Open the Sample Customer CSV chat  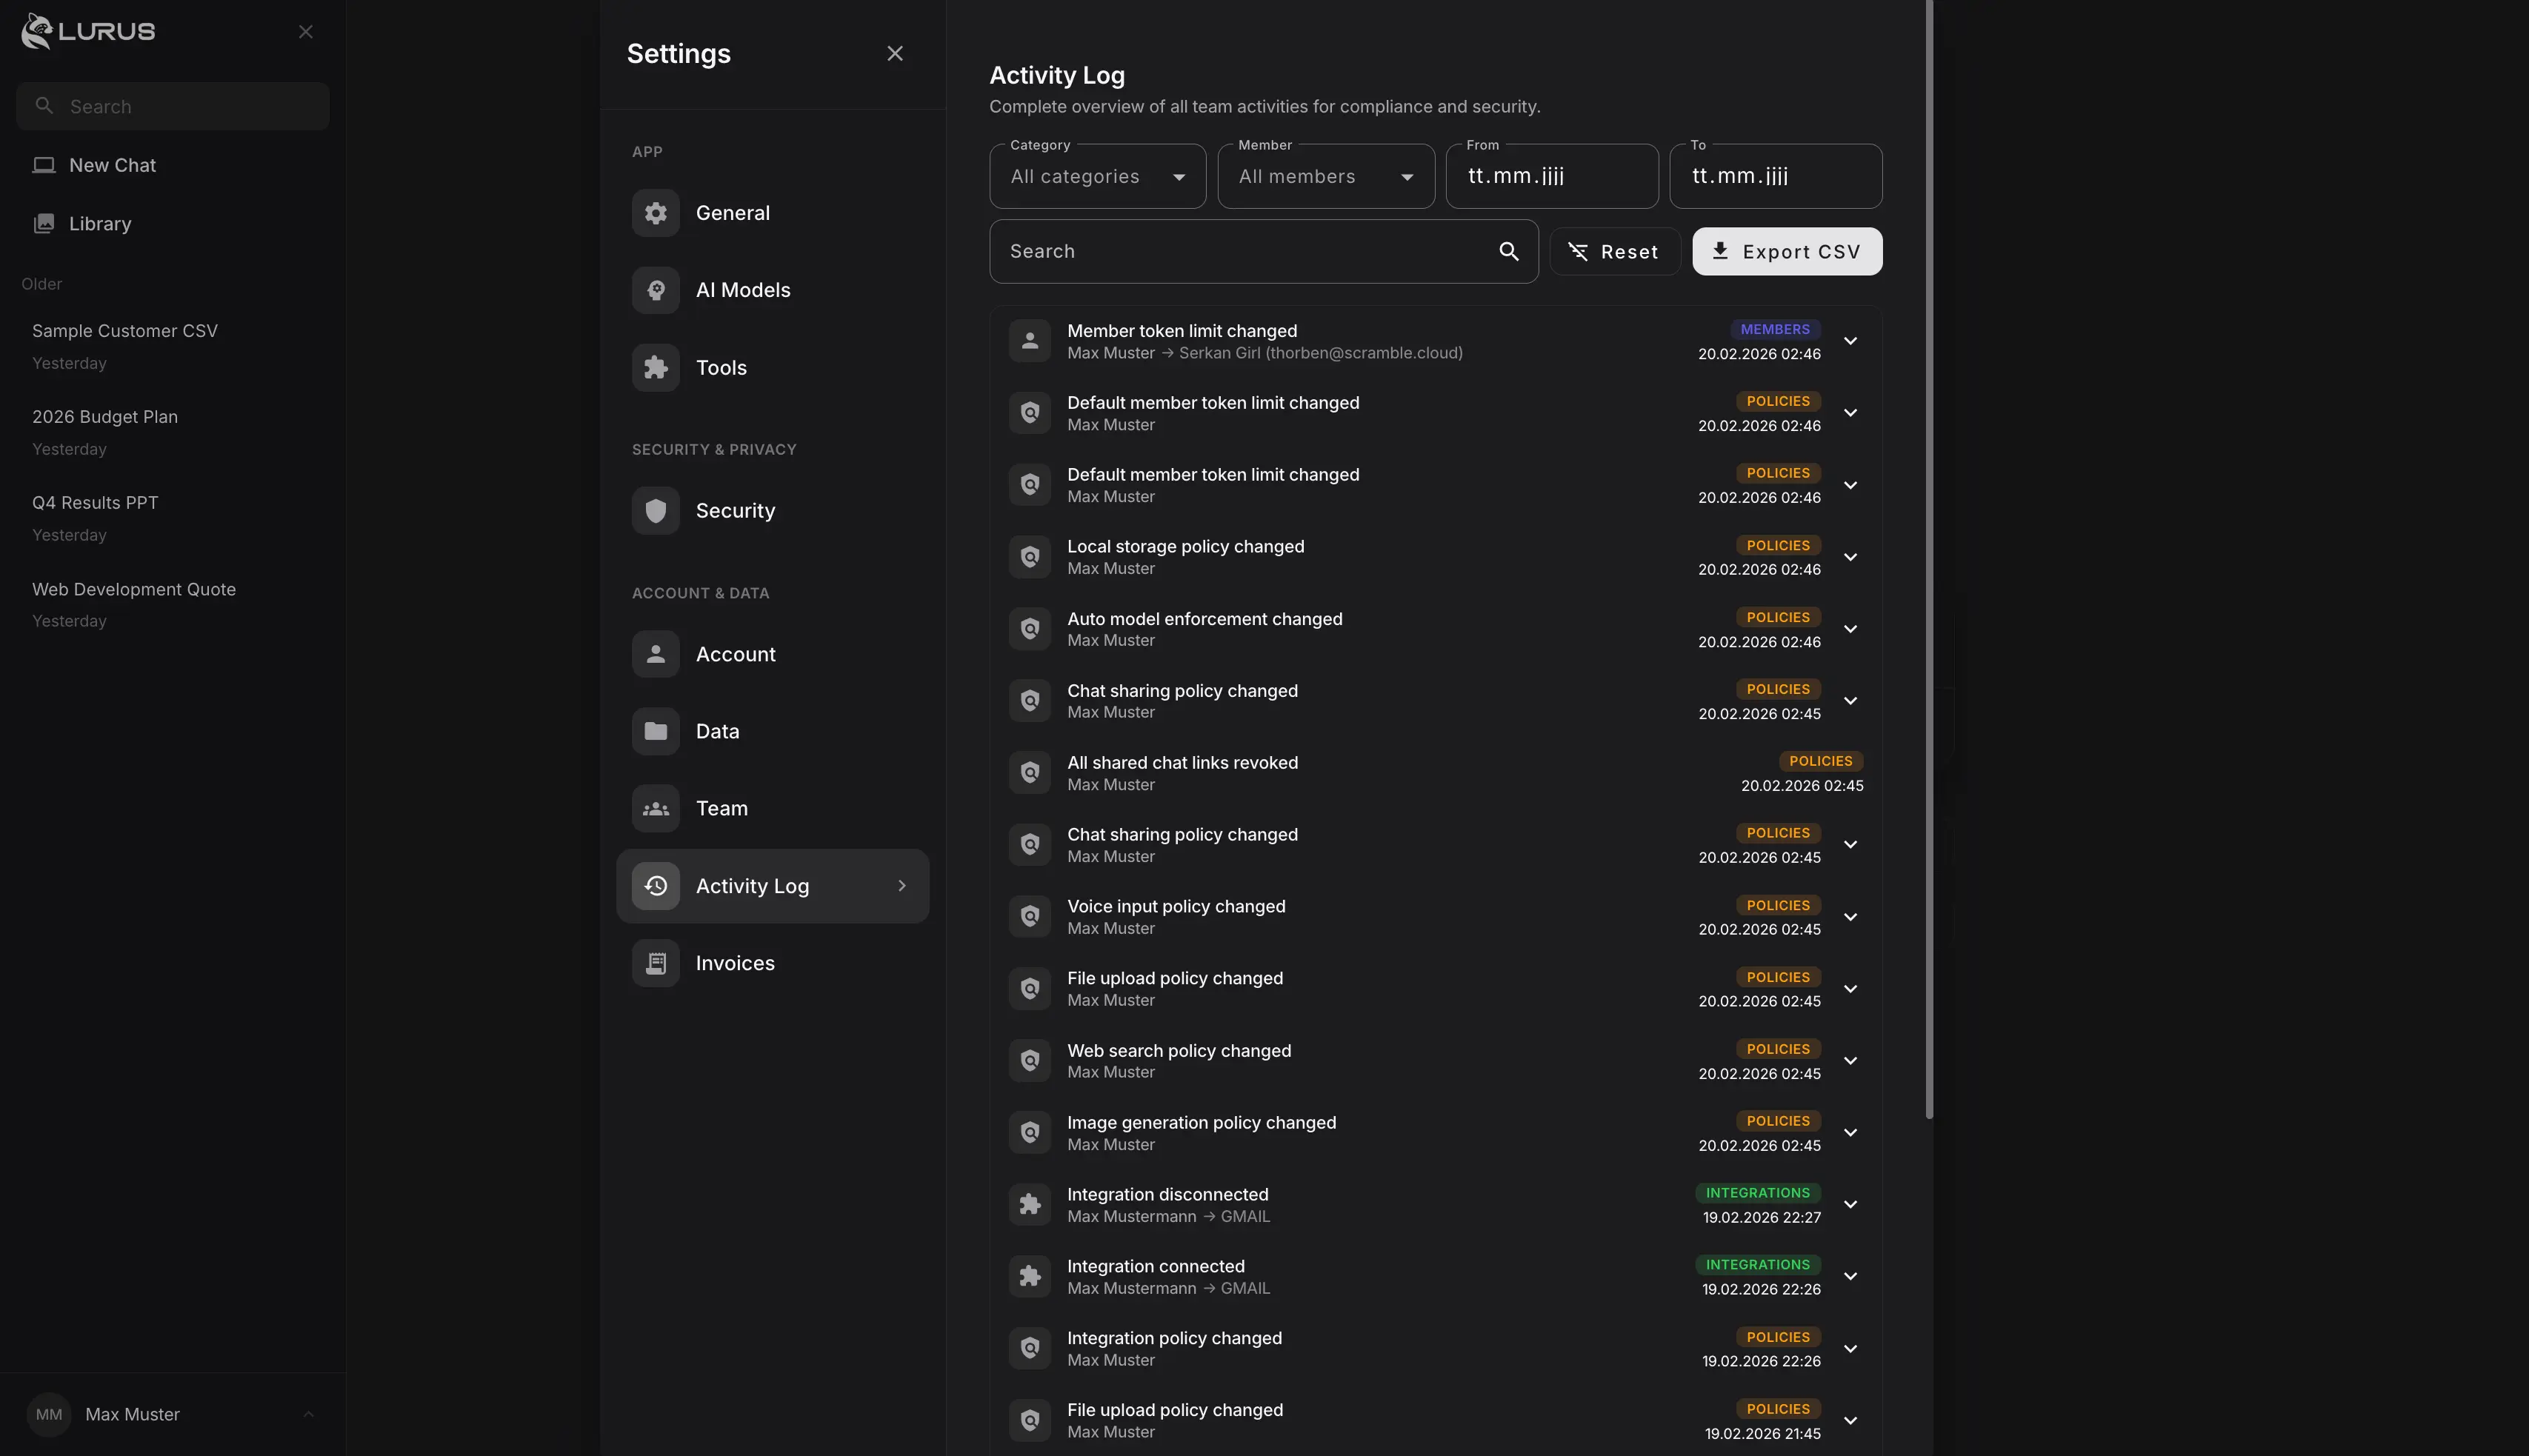click(124, 330)
